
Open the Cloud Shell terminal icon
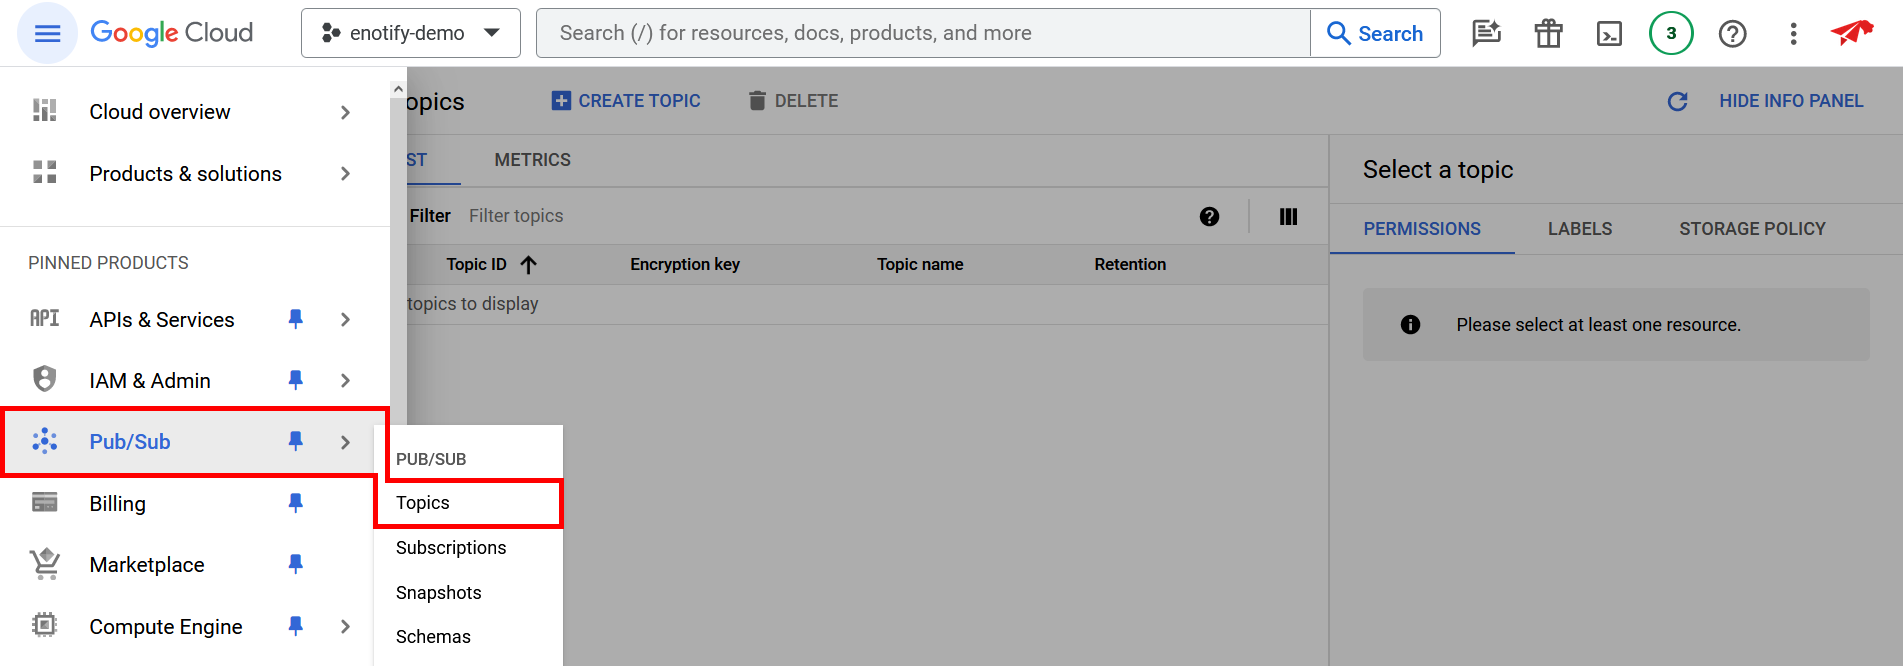[x=1609, y=34]
